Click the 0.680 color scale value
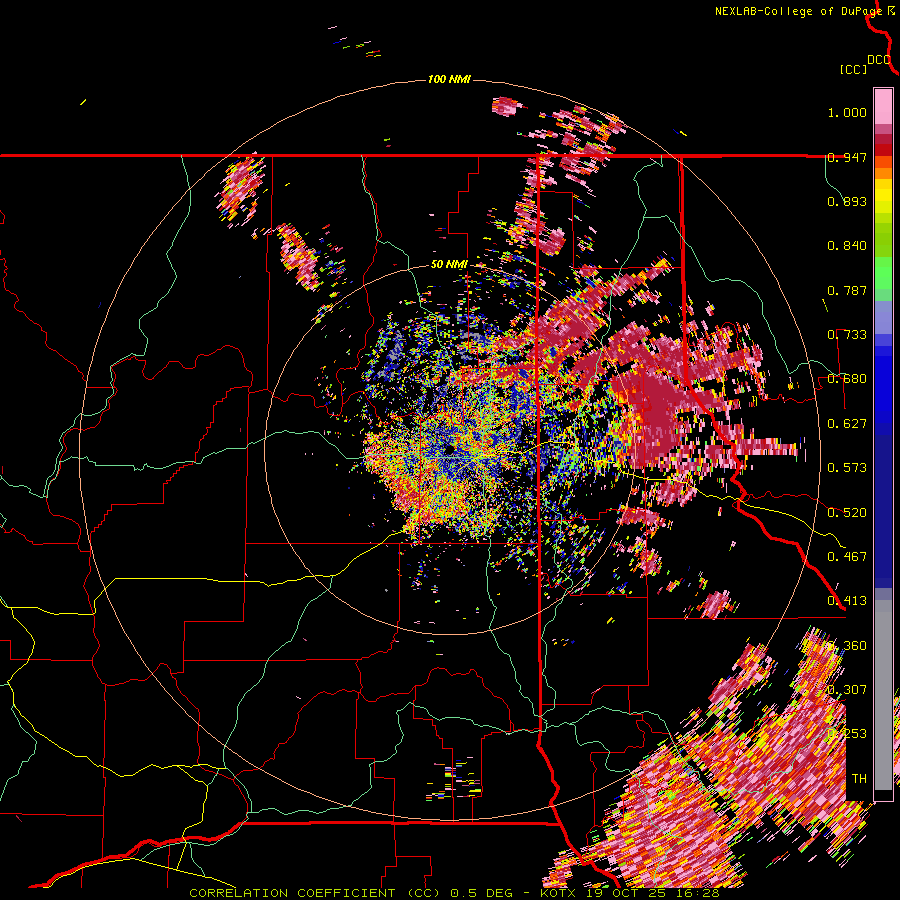Image resolution: width=900 pixels, height=900 pixels. click(x=847, y=379)
